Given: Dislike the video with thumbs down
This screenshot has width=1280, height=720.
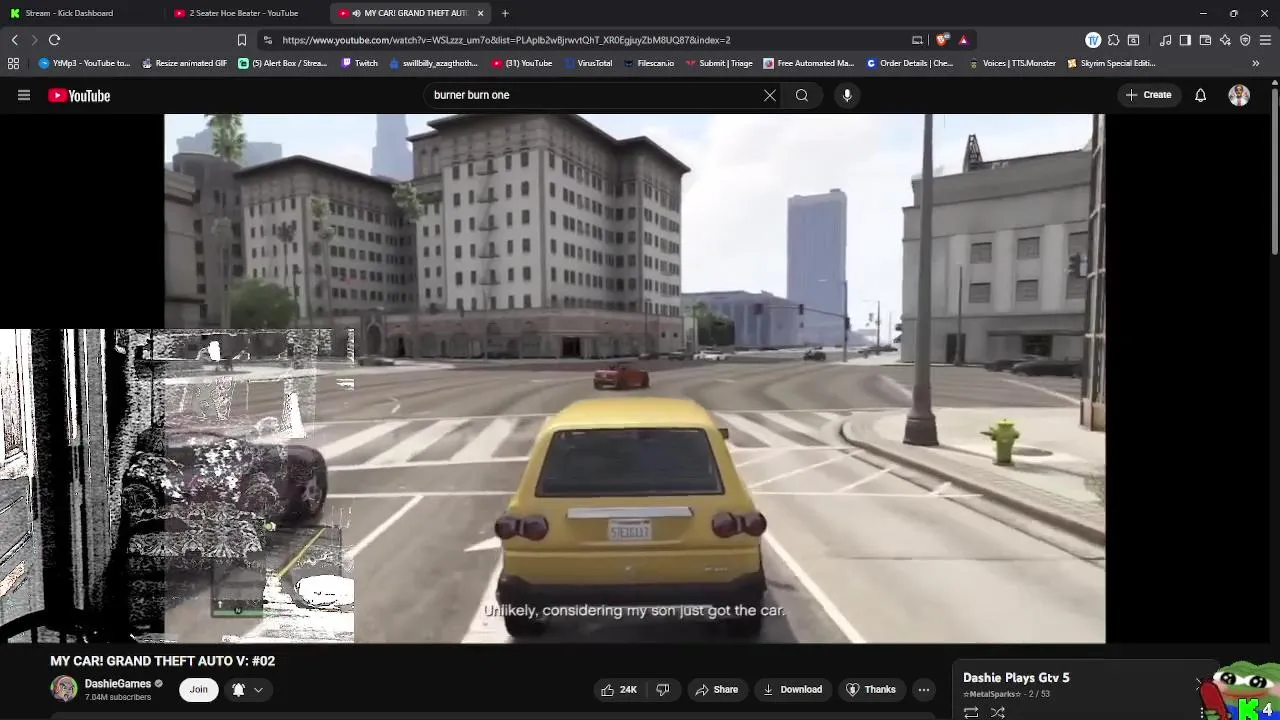Looking at the screenshot, I should tap(662, 689).
